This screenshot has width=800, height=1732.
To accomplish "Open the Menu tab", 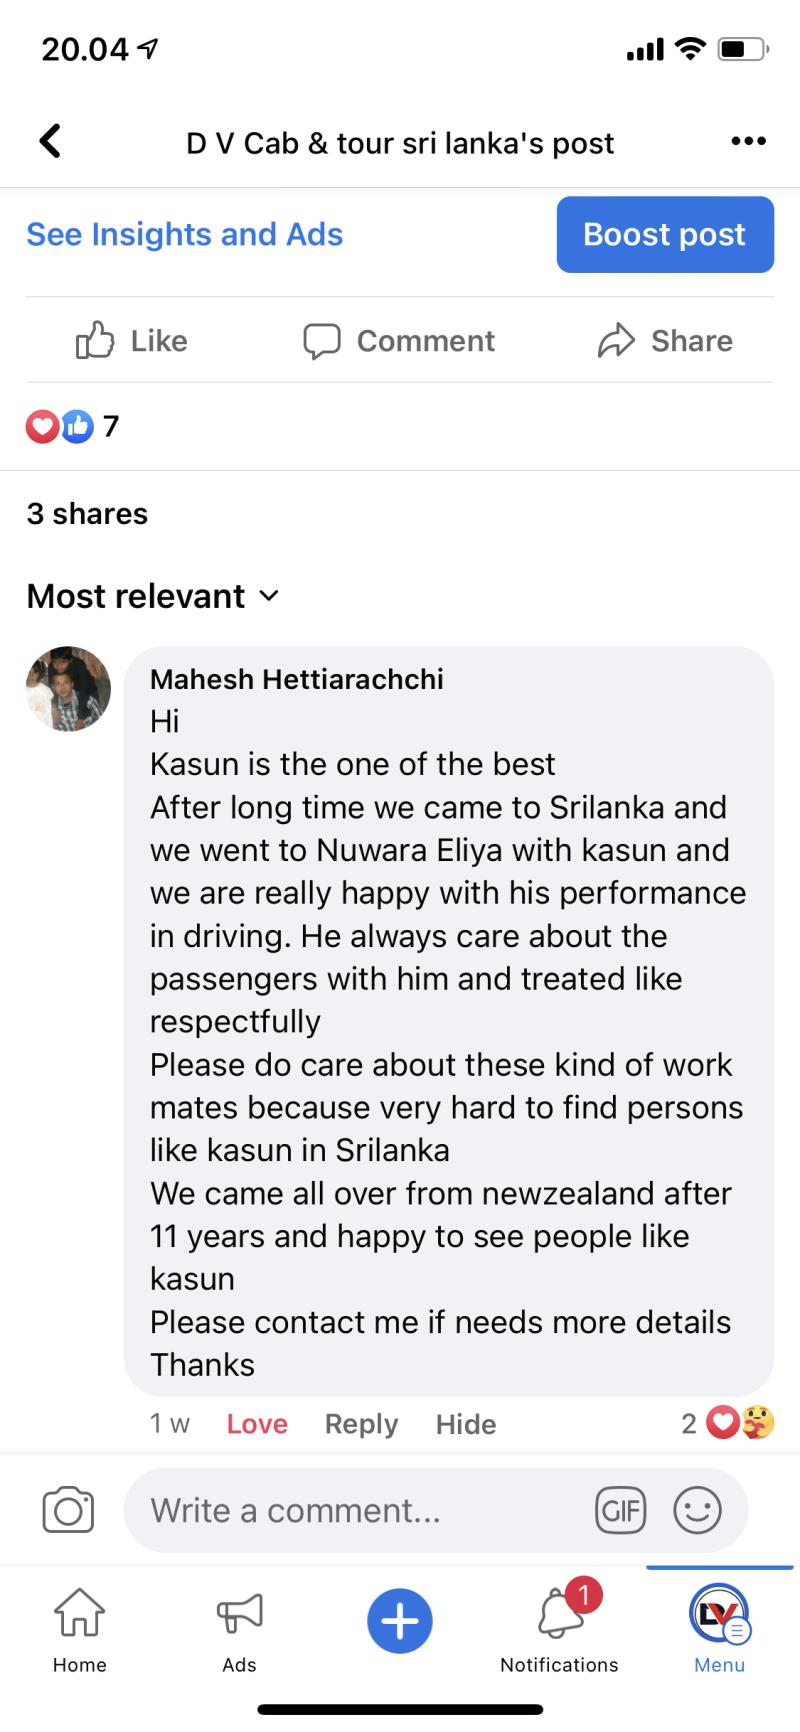I will pyautogui.click(x=720, y=1632).
